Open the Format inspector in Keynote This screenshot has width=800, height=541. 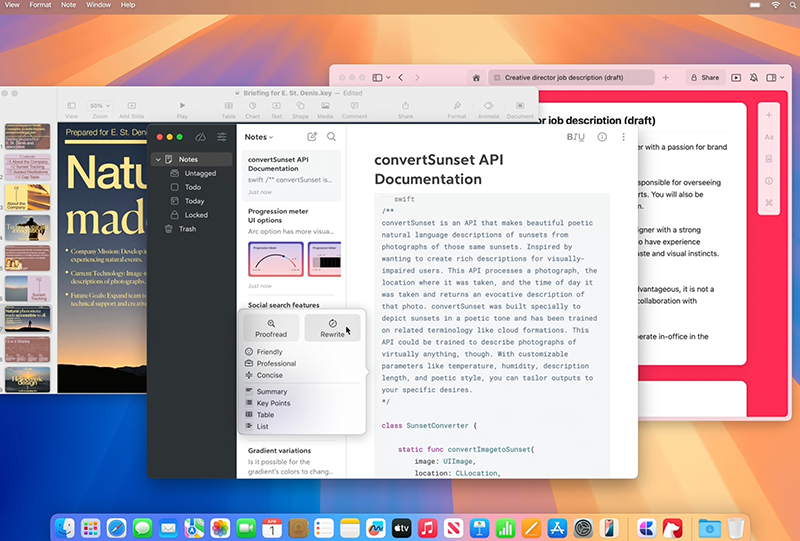point(457,106)
